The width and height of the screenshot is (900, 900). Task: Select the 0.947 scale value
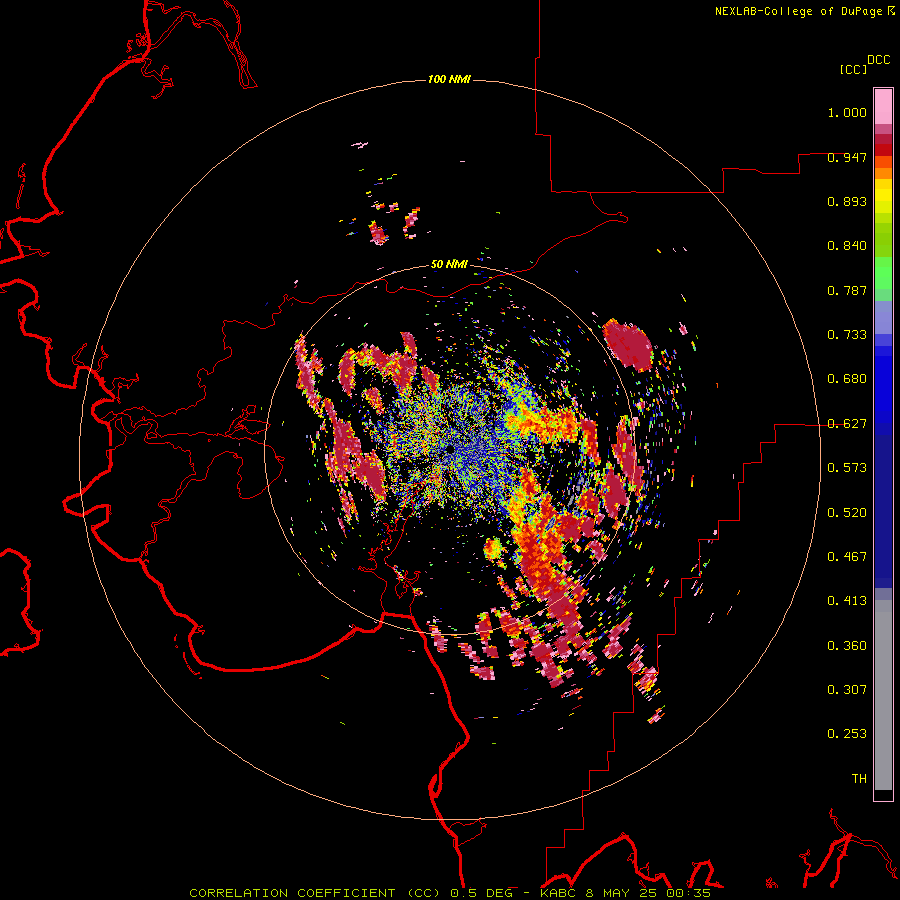coord(847,157)
